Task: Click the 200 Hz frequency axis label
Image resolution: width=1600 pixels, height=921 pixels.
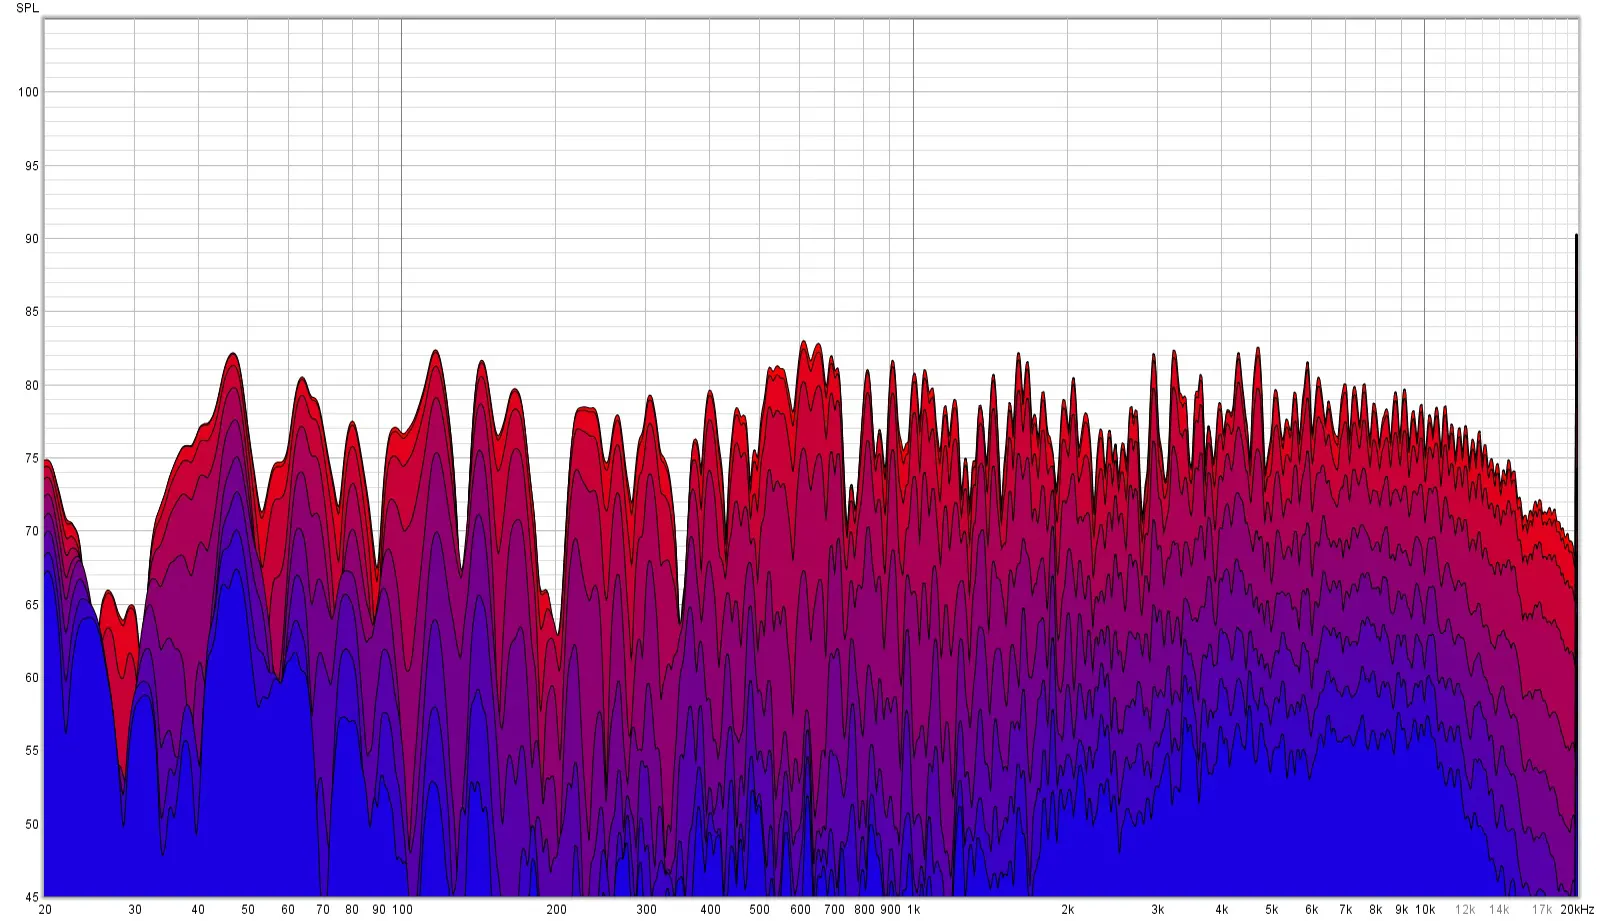Action: tap(556, 910)
